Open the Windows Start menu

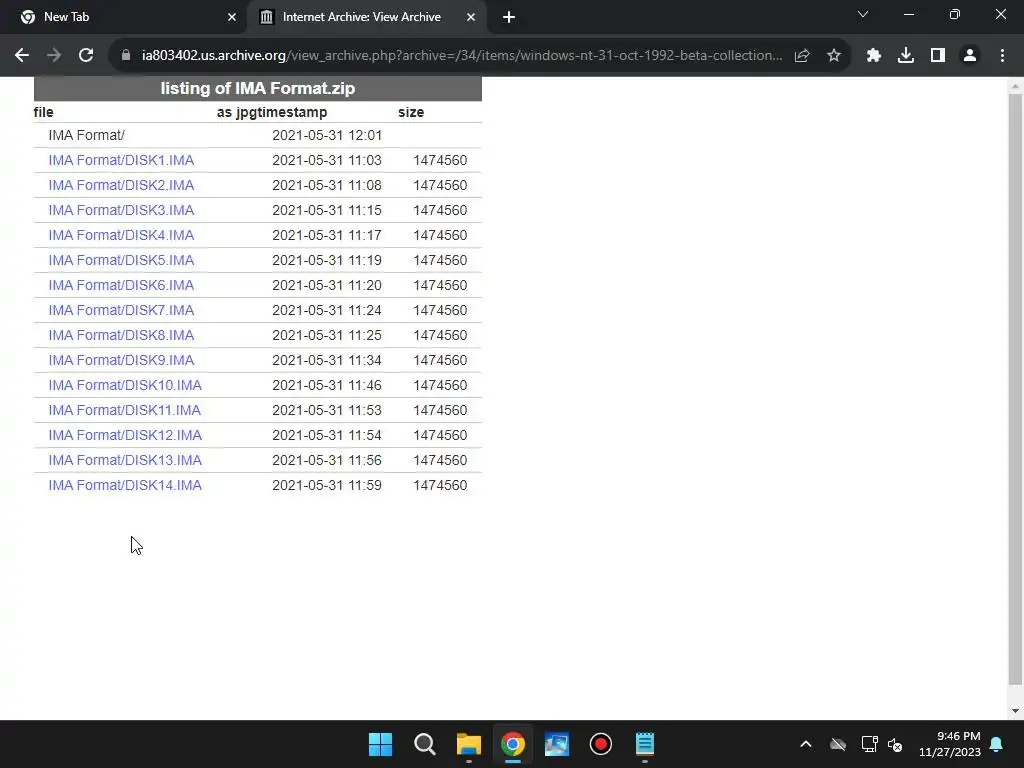coord(381,744)
